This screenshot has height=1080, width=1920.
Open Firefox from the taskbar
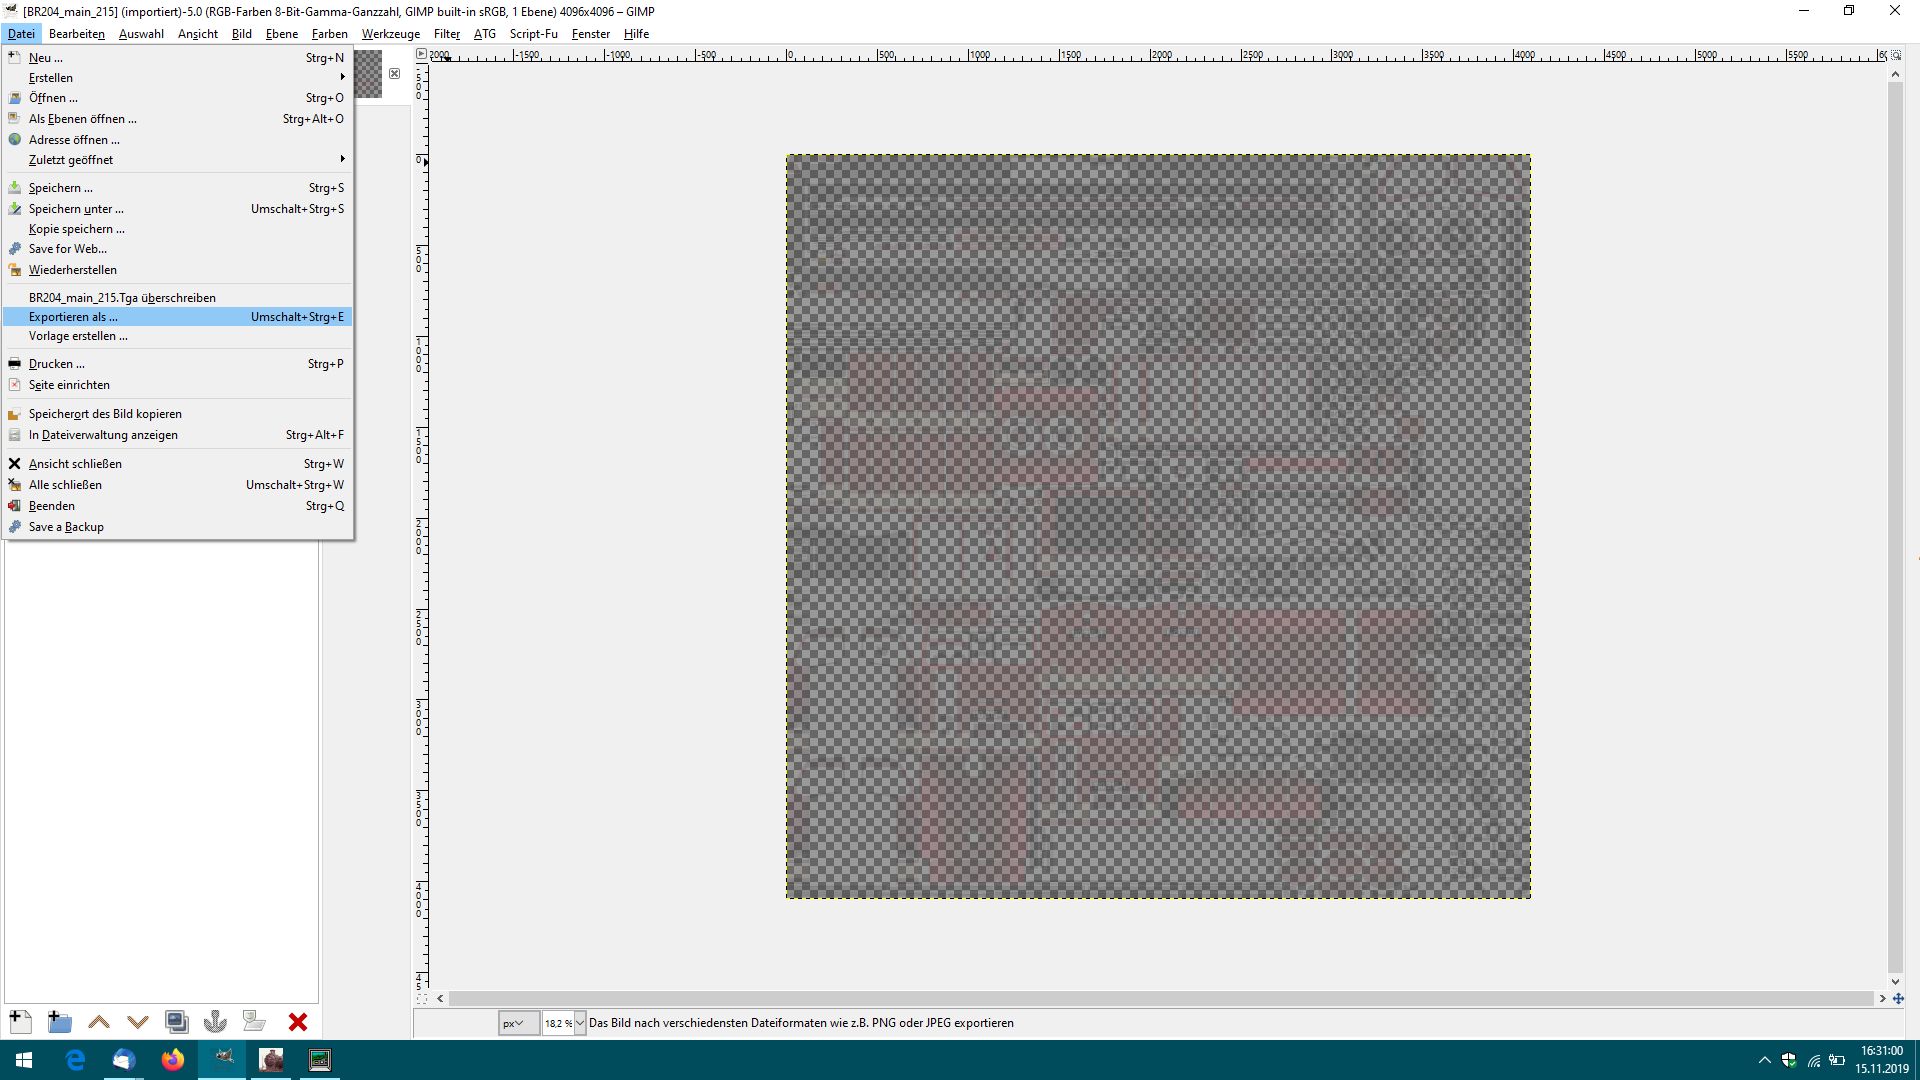tap(173, 1060)
